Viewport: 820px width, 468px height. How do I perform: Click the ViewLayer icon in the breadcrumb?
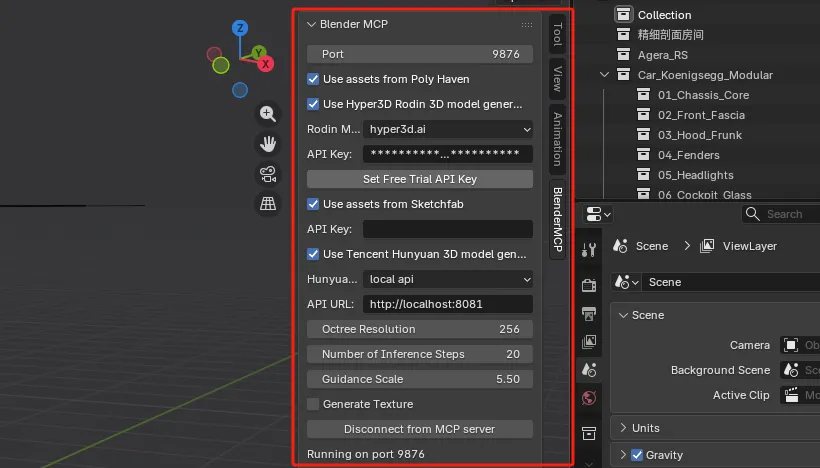(x=707, y=246)
